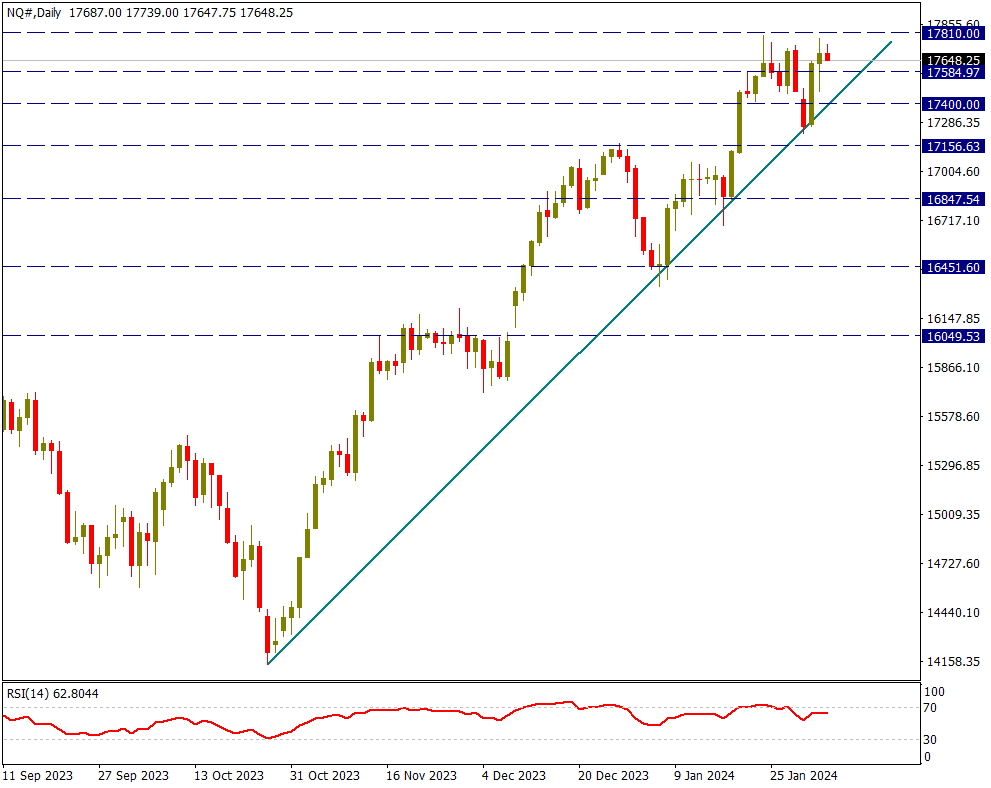Image resolution: width=991 pixels, height=788 pixels.
Task: Click the 14727.60 price axis value
Action: pos(953,564)
